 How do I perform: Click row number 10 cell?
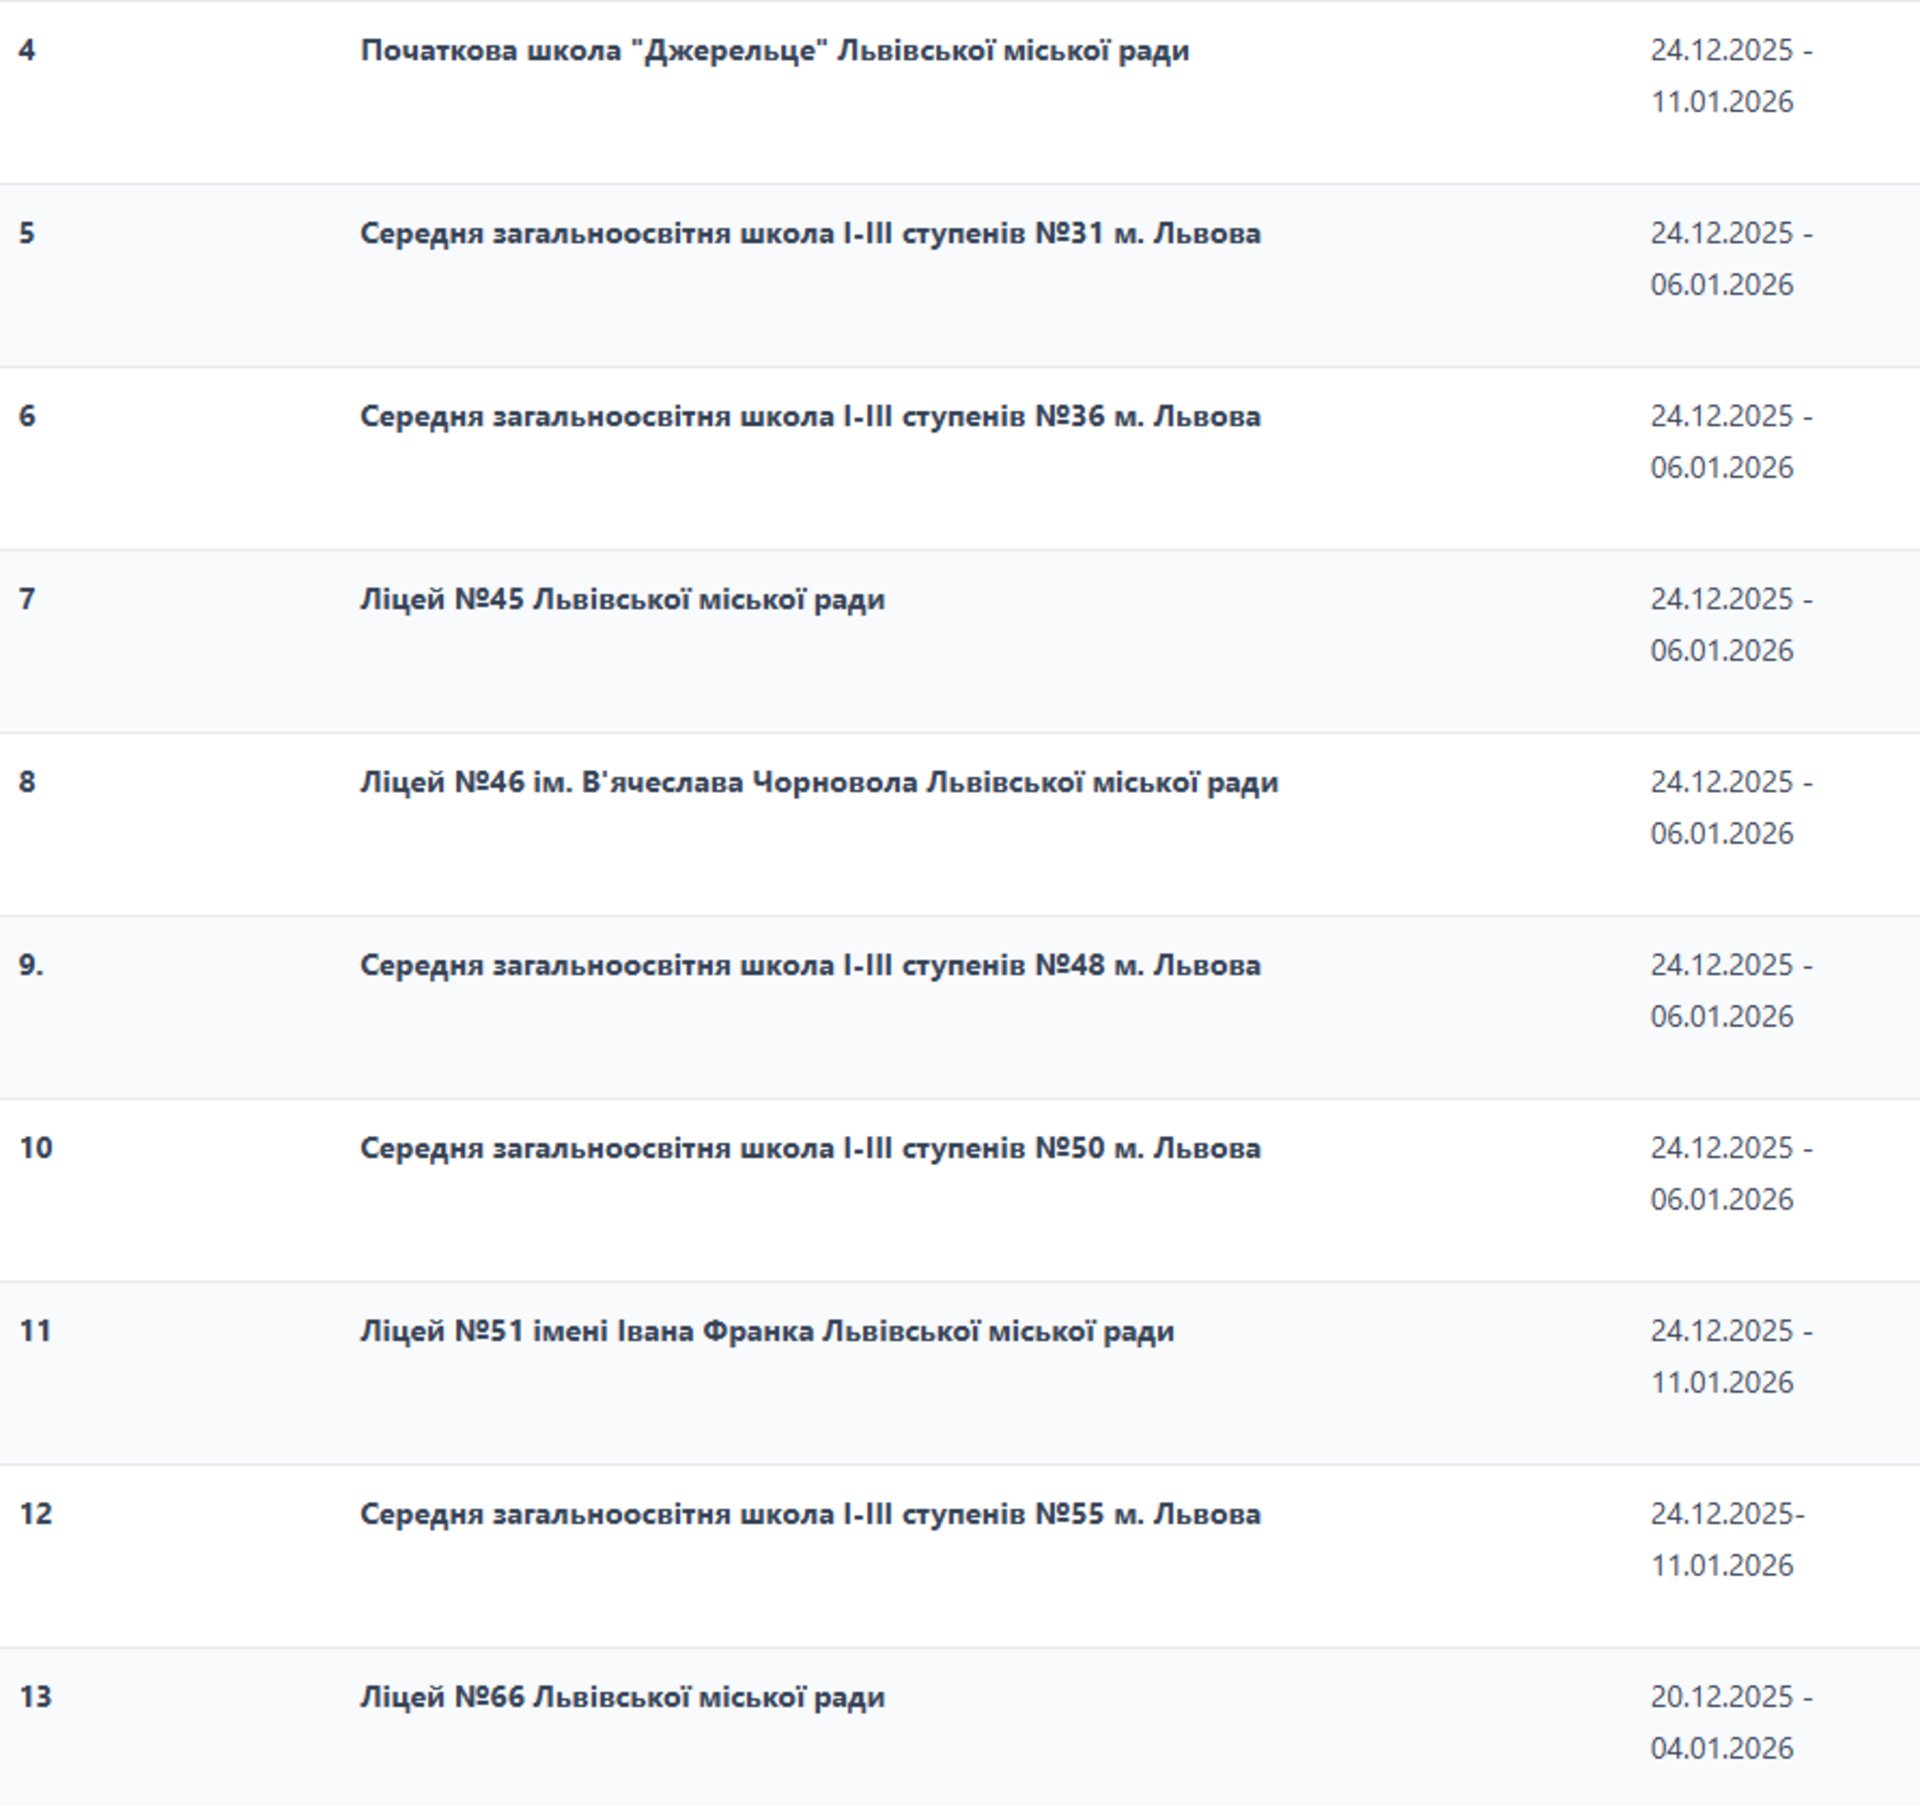pyautogui.click(x=35, y=1148)
